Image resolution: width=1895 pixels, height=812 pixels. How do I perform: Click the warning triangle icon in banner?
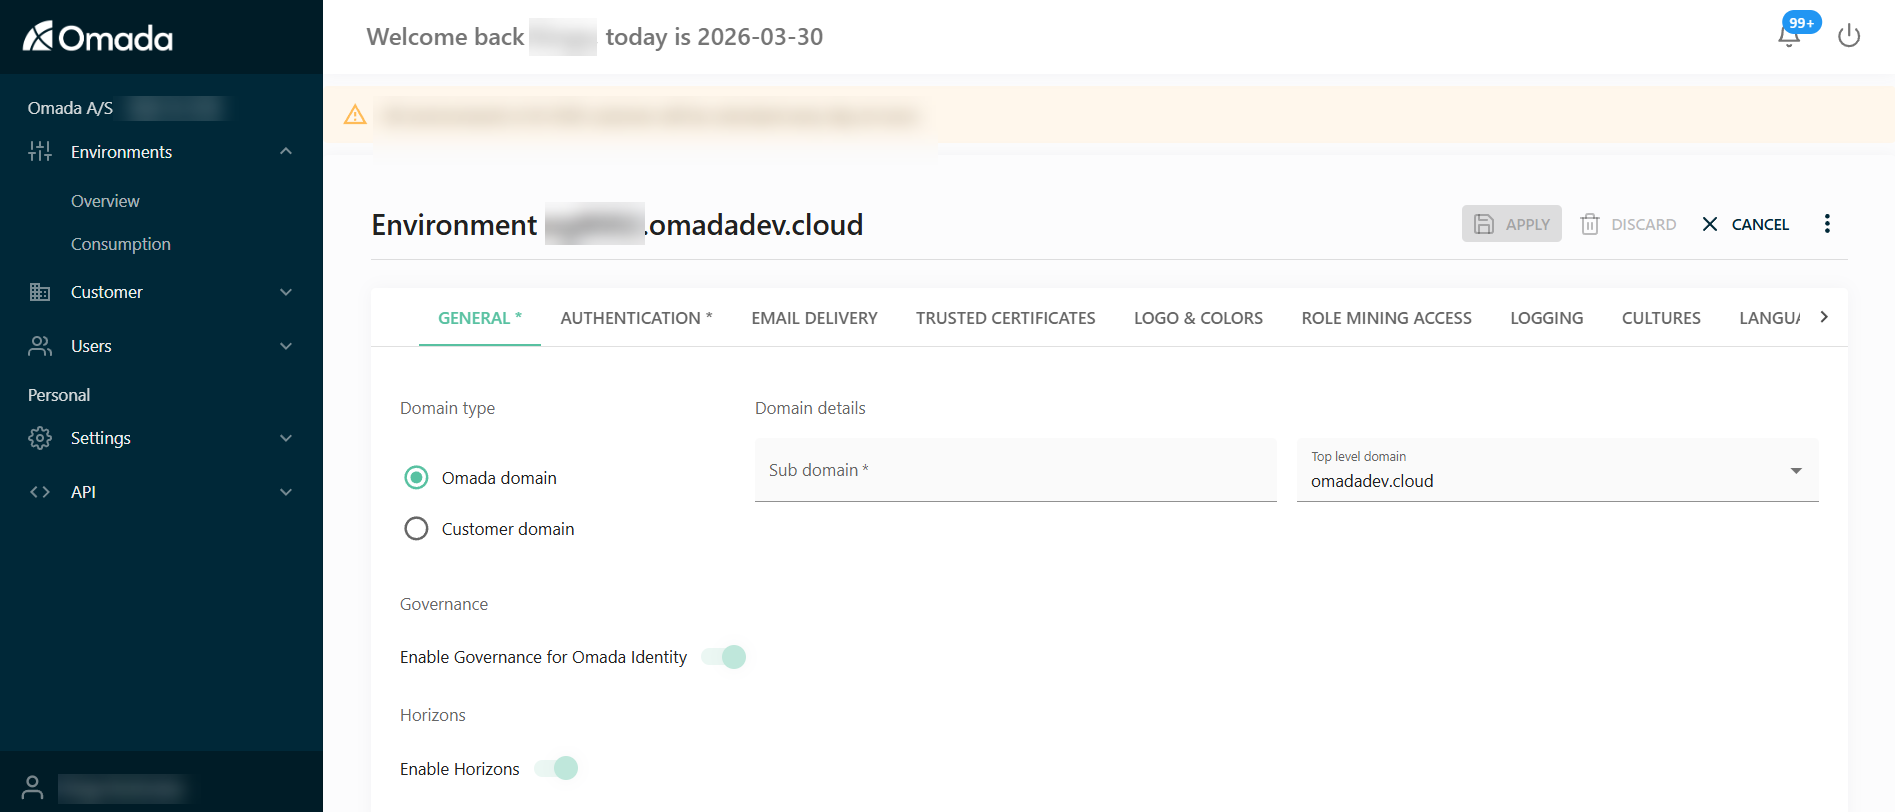(x=355, y=115)
